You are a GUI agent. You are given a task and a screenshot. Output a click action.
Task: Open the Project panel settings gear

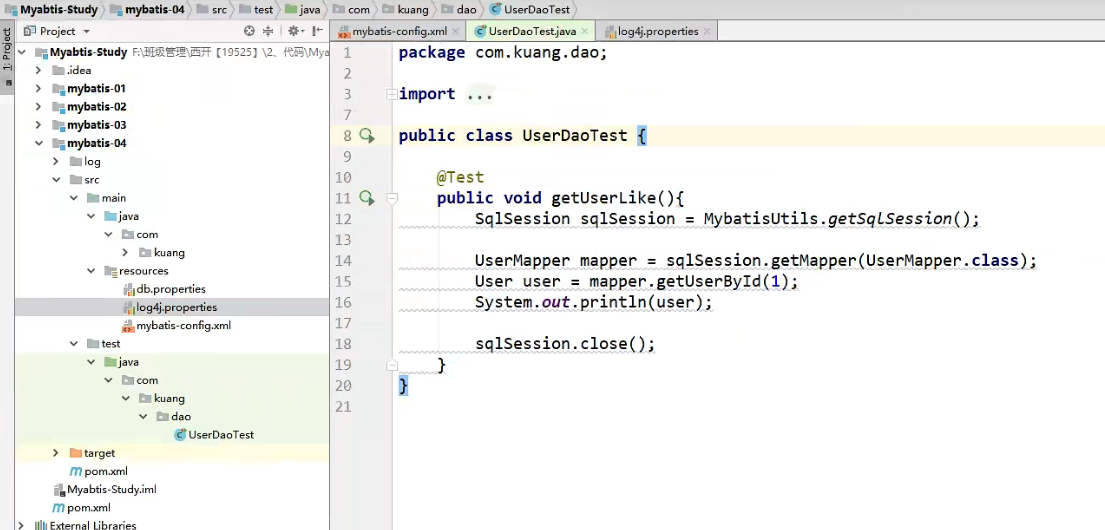click(x=294, y=31)
